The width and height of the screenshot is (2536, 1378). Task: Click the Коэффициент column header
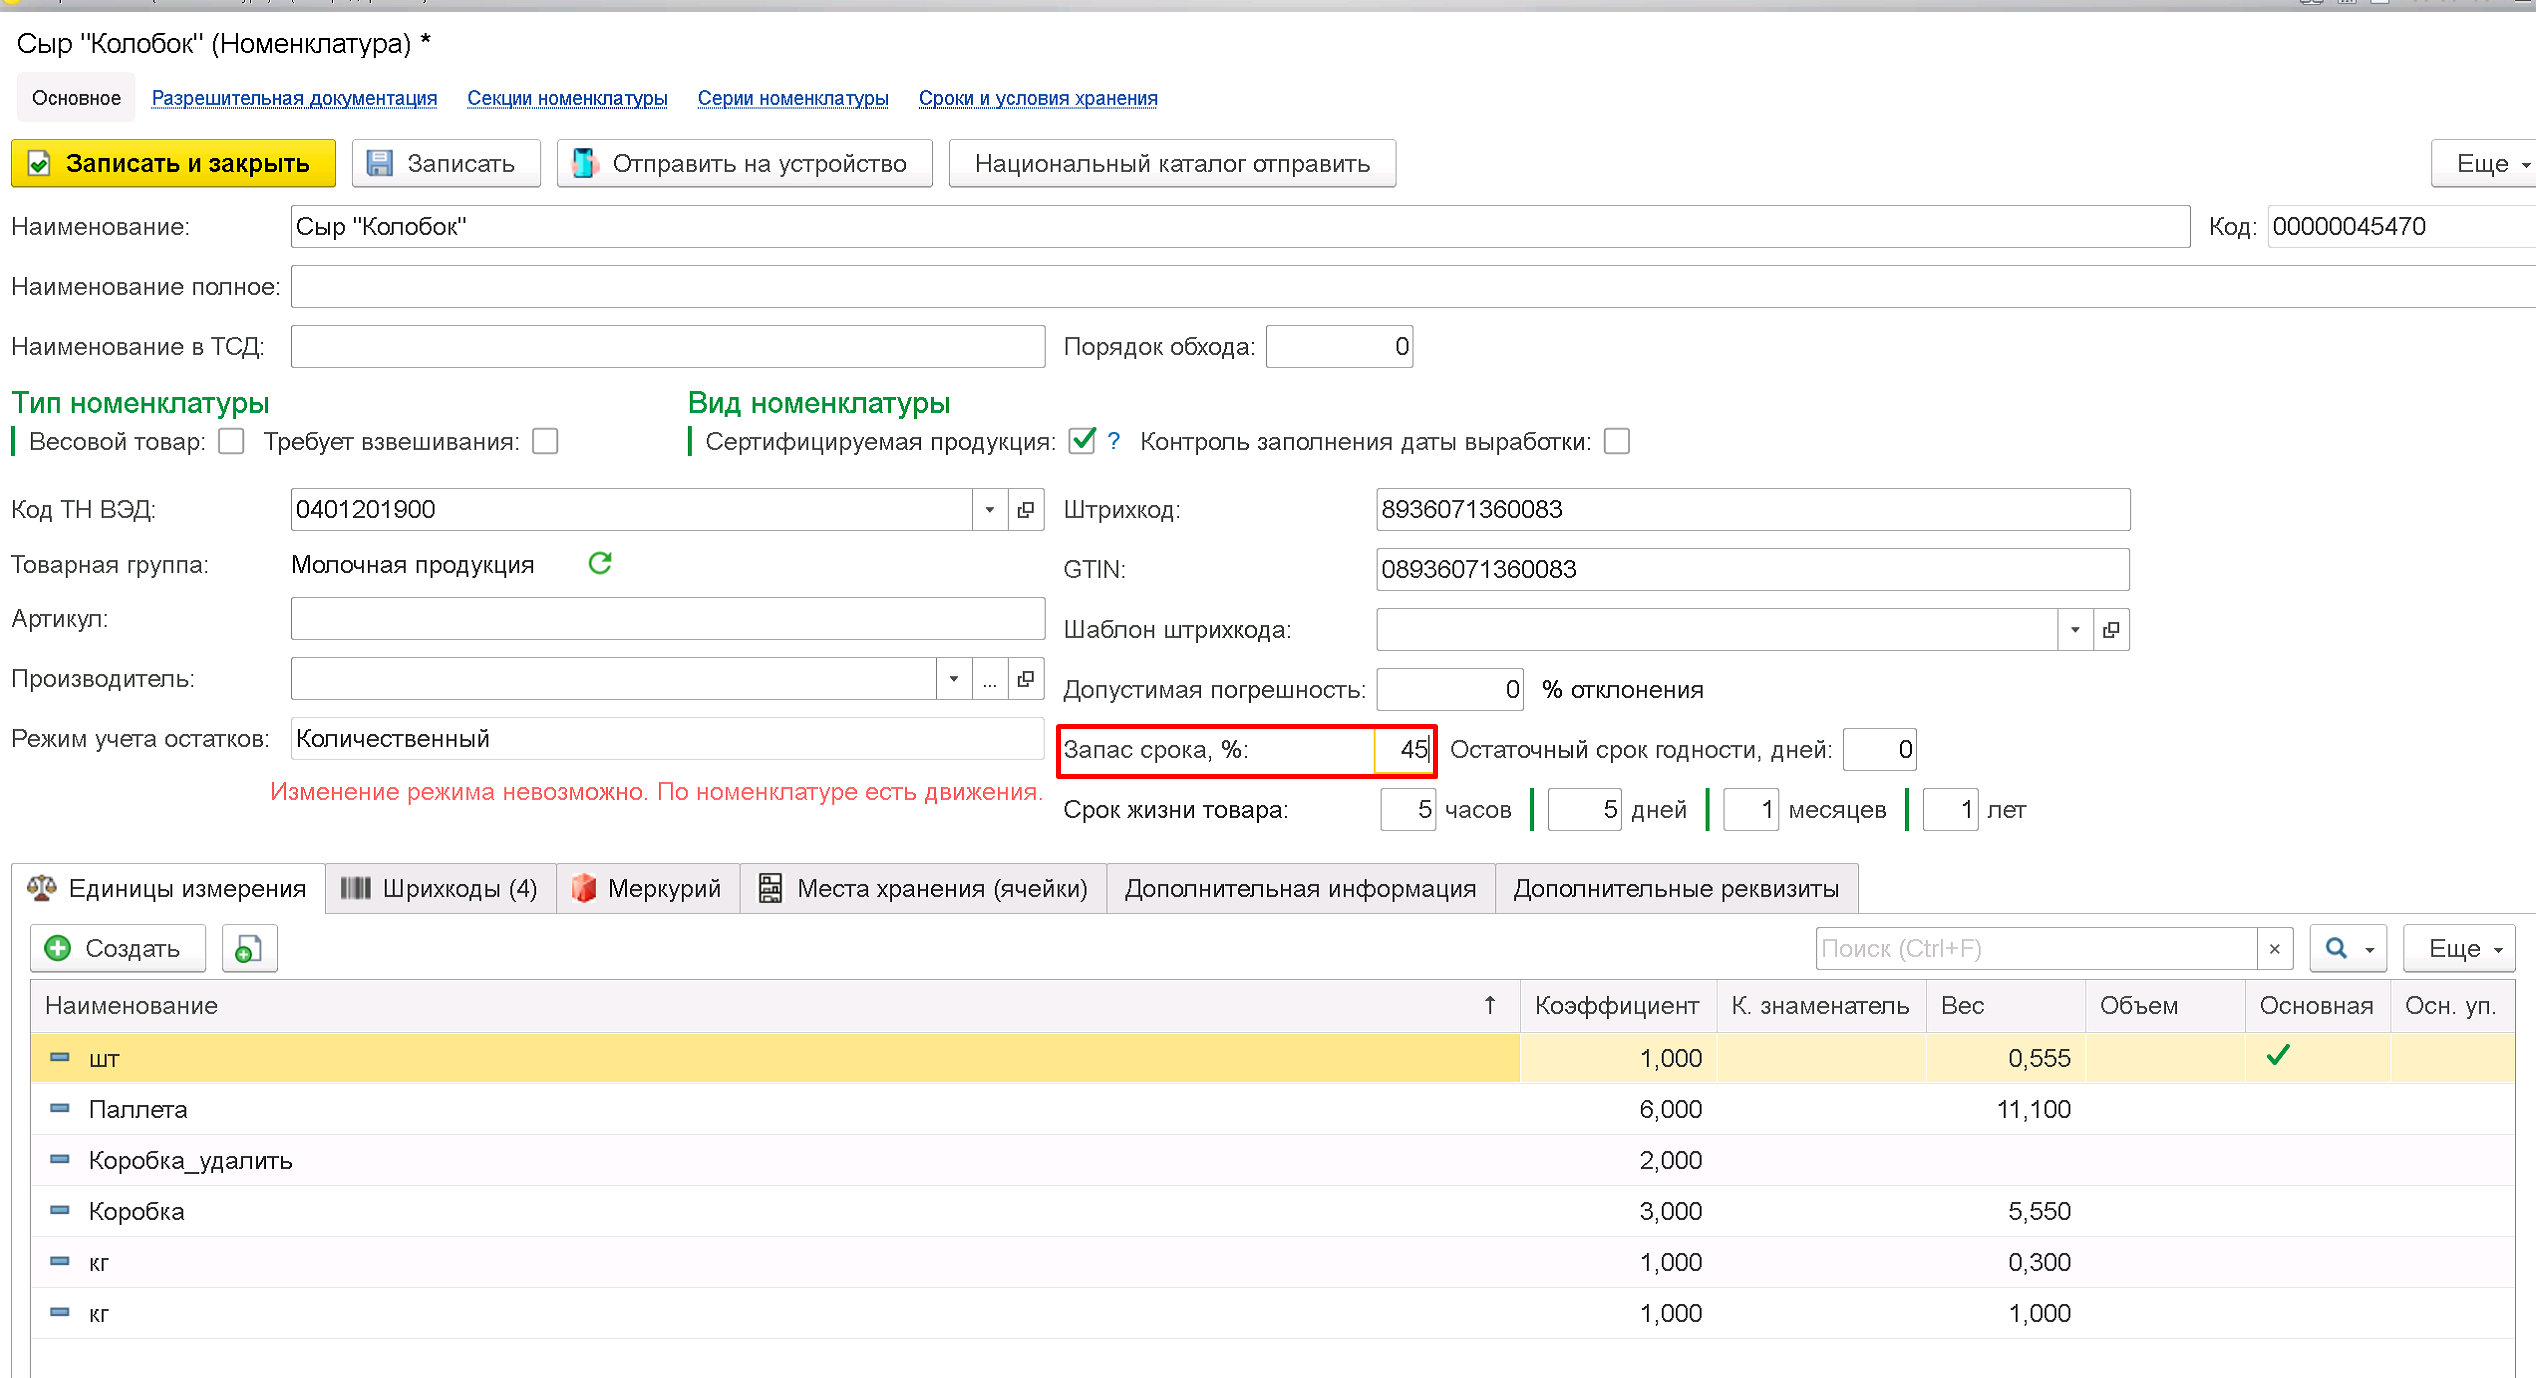coord(1617,1005)
